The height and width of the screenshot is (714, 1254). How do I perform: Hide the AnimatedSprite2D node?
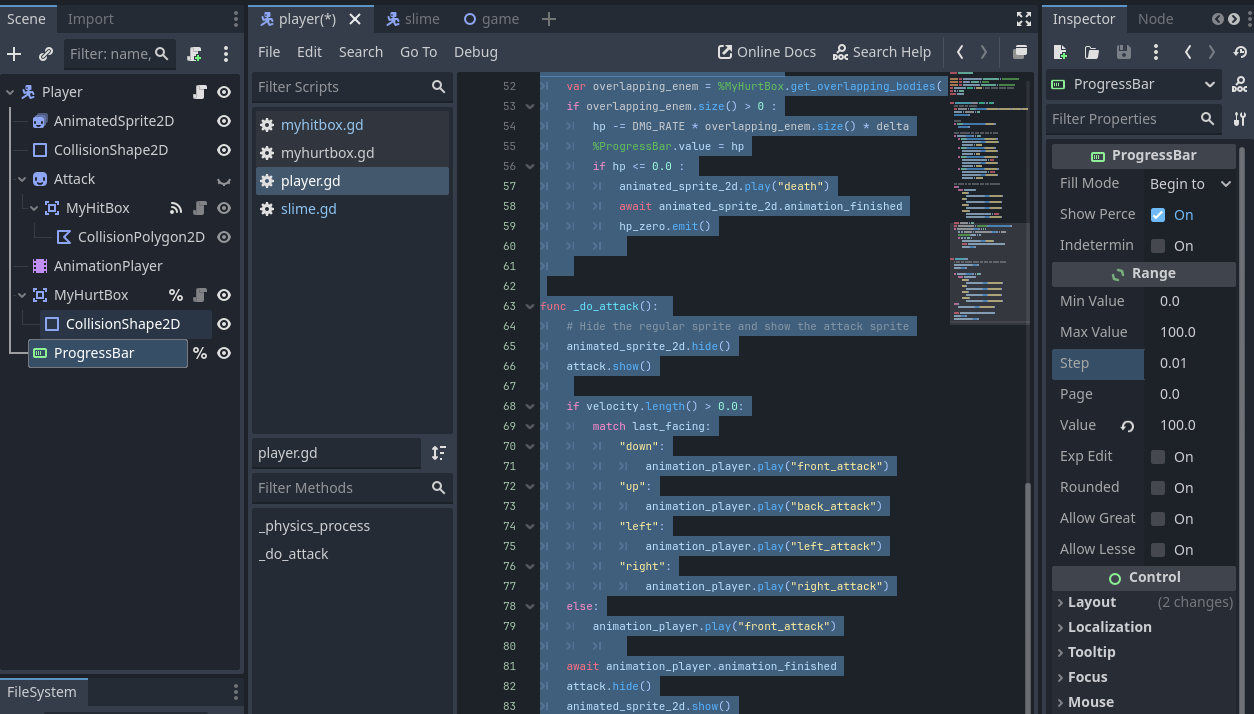click(224, 121)
